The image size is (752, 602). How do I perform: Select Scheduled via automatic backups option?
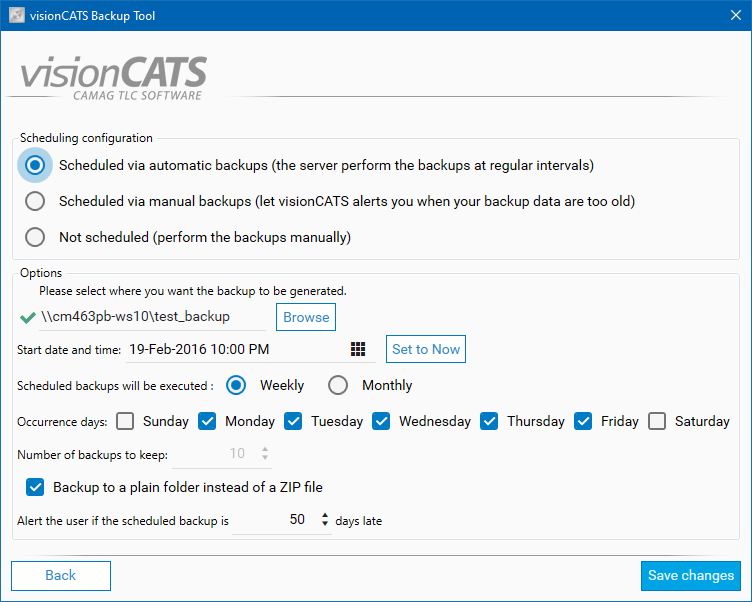click(36, 165)
